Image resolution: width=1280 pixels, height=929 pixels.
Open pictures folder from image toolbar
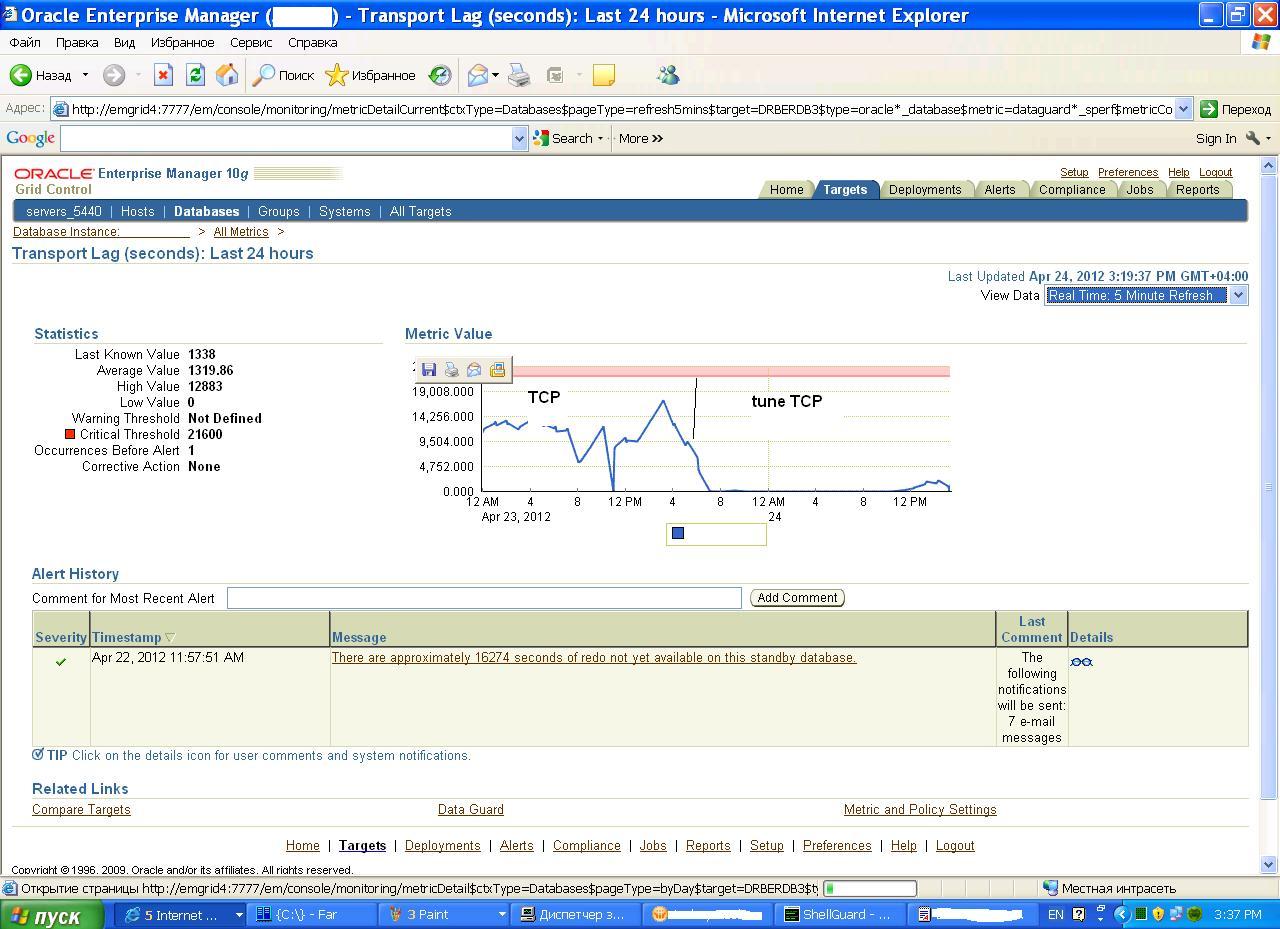click(497, 370)
